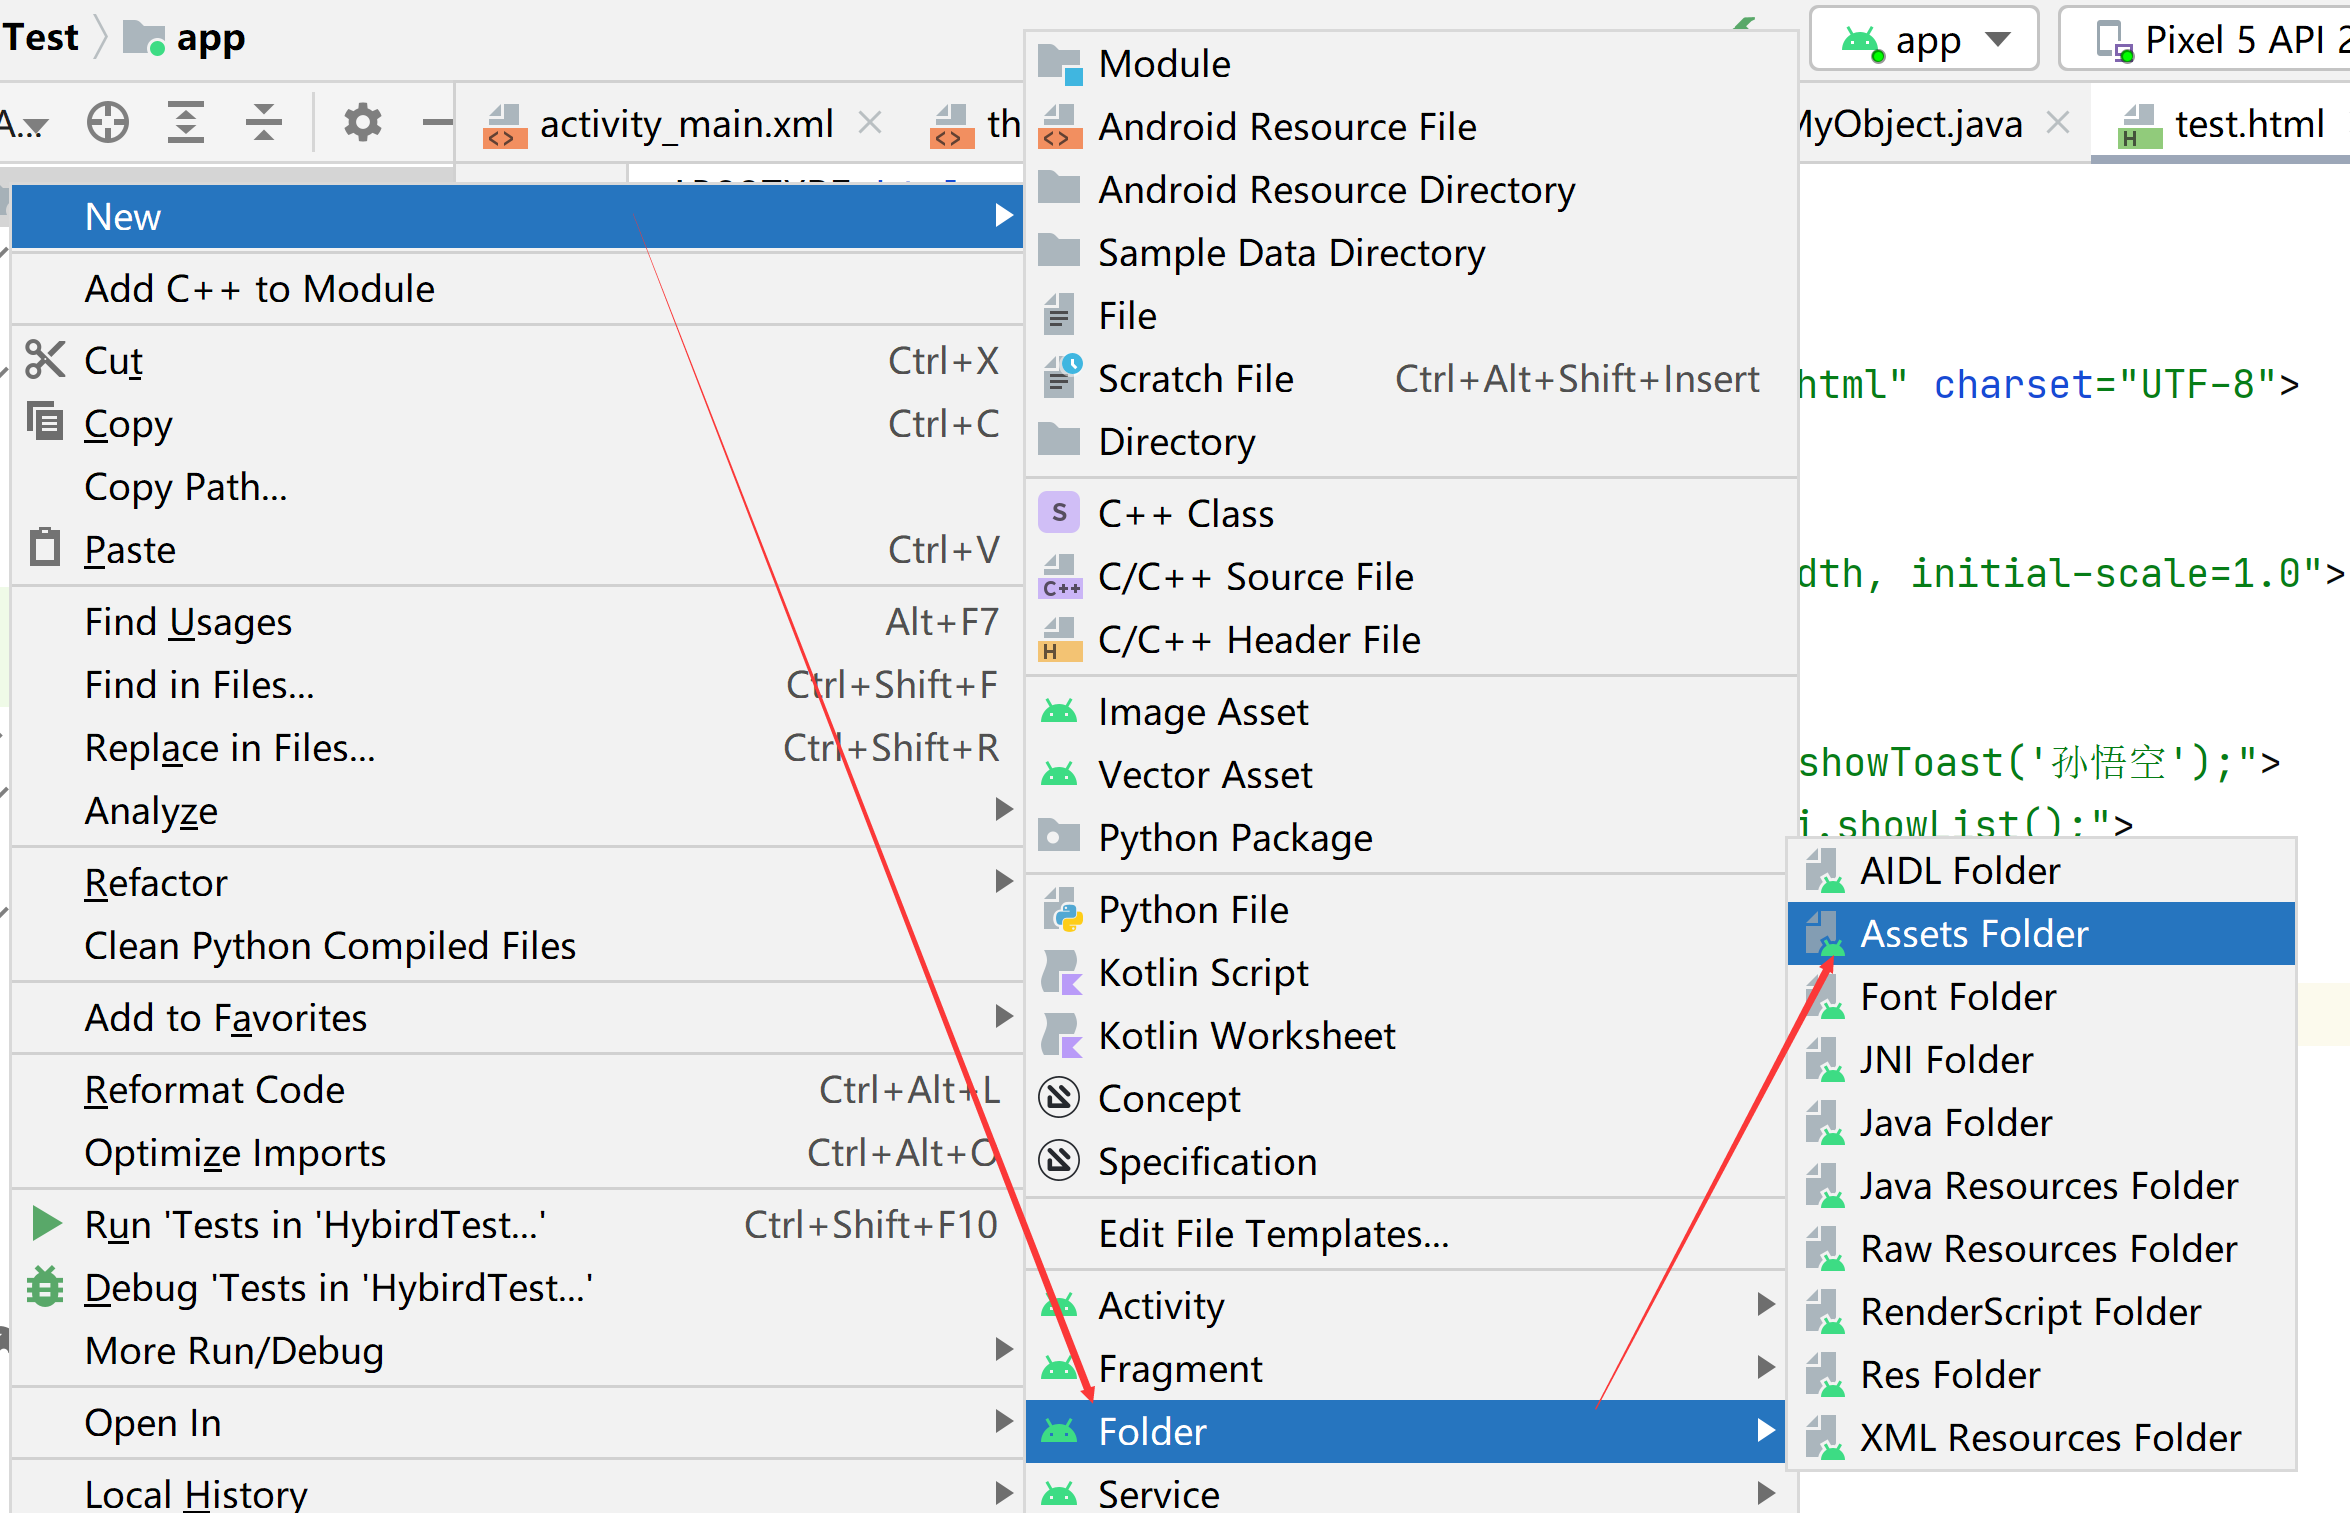This screenshot has height=1513, width=2350.
Task: Click the Debug bug icon
Action: pos(45,1287)
